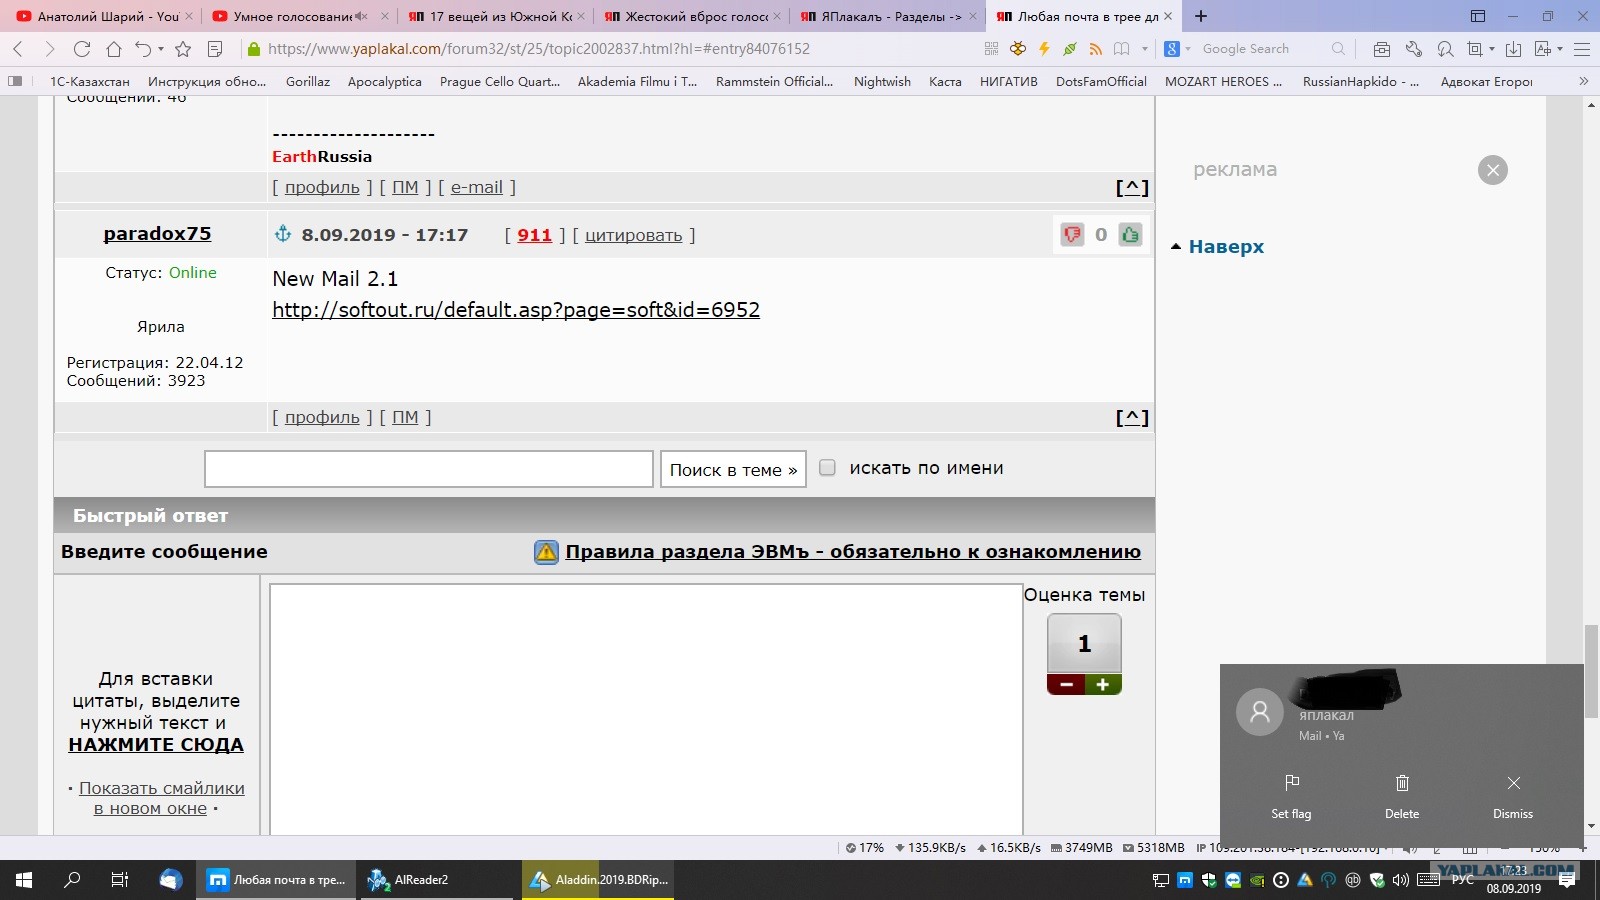Screen dimensions: 1600x900
Task: Click the 'Поиск в теме »' button
Action: coord(733,469)
